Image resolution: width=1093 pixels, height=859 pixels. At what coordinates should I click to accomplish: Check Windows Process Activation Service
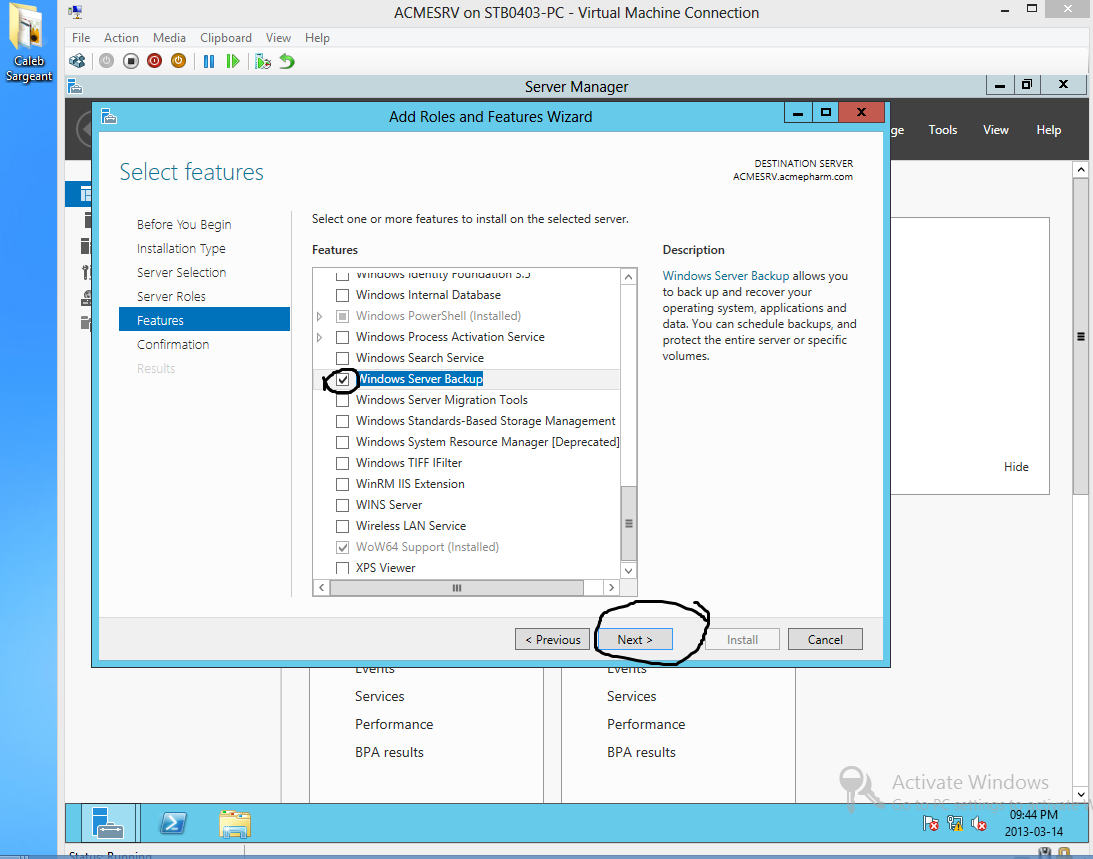342,337
